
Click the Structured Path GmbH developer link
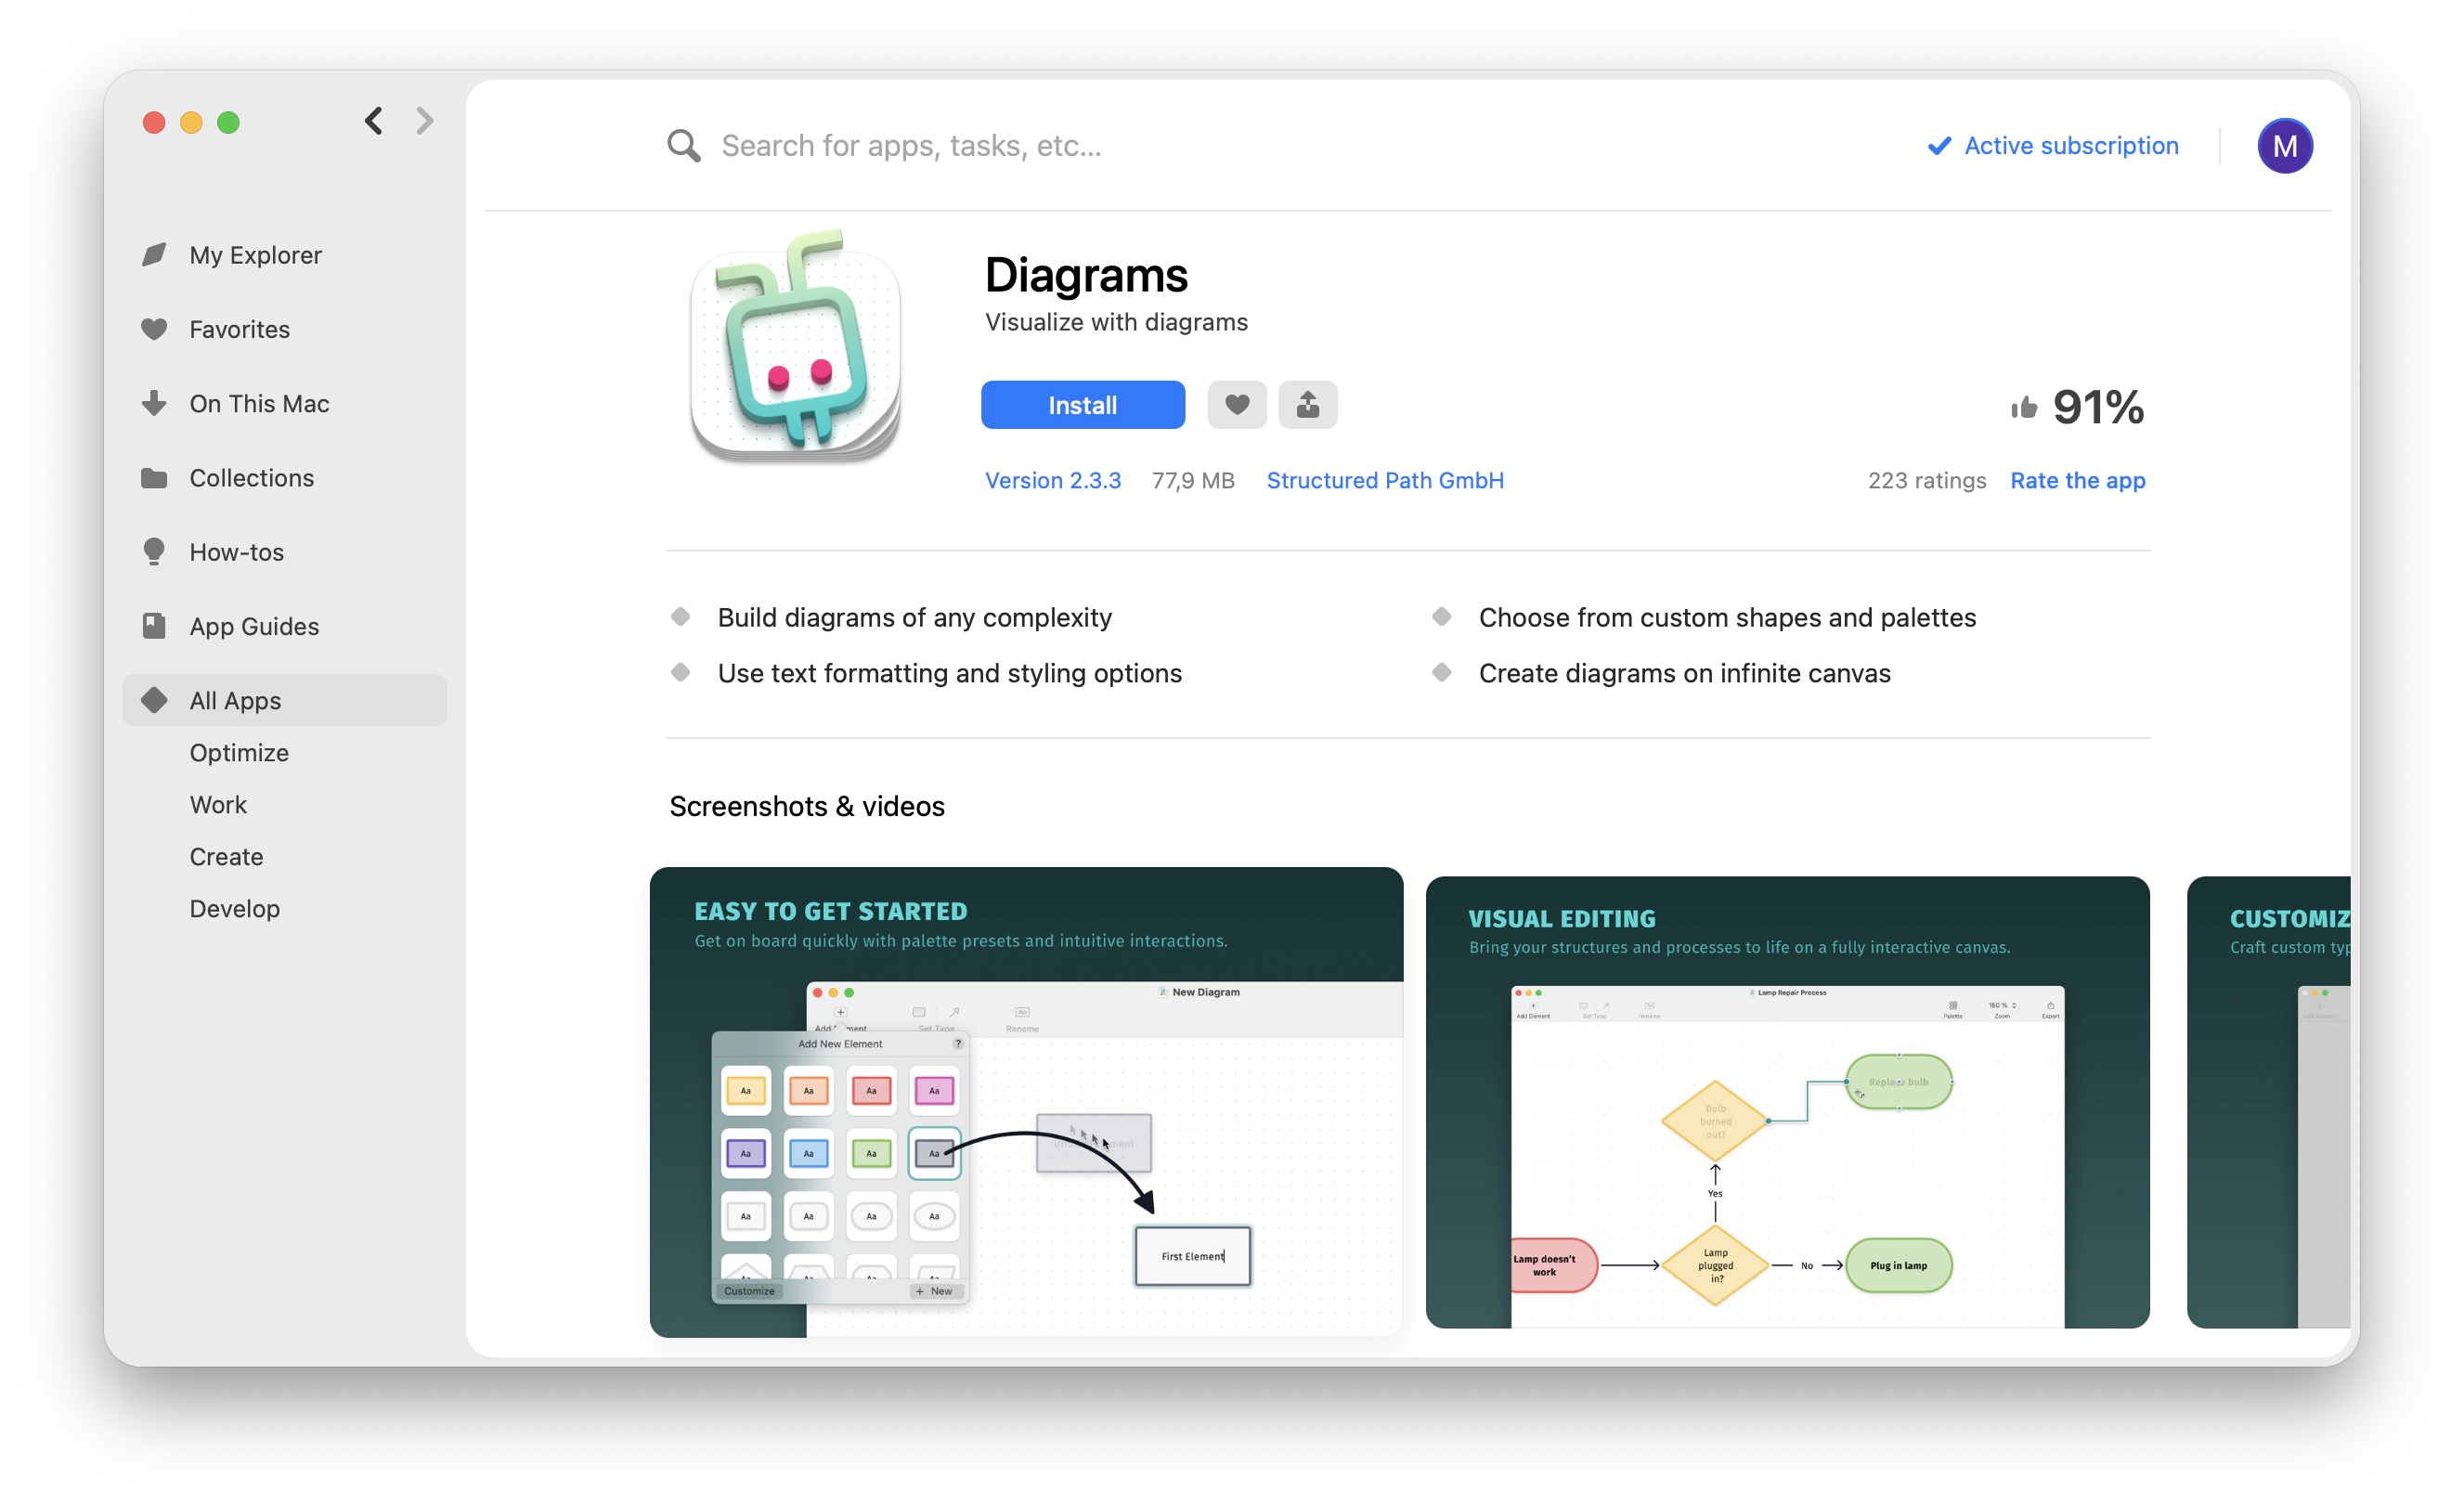(1383, 478)
